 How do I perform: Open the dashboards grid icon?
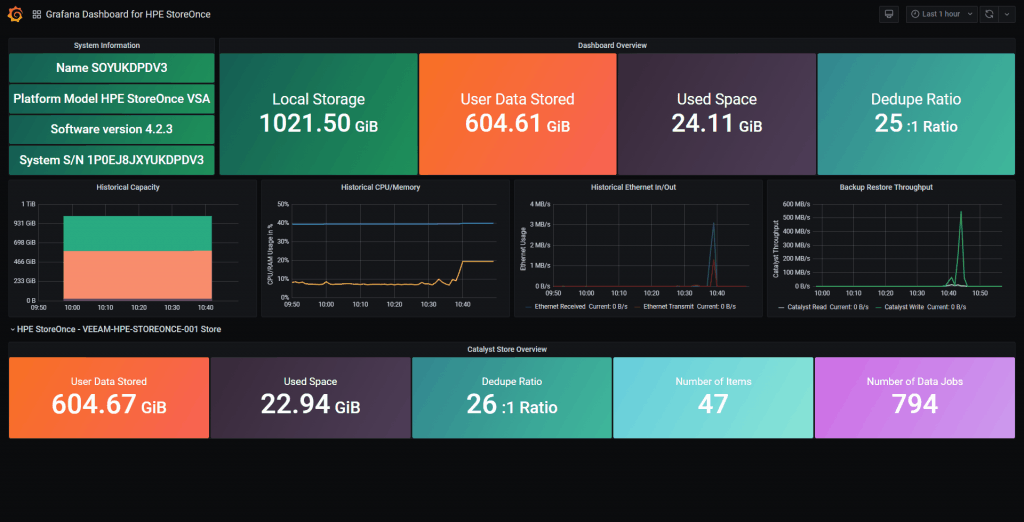tap(37, 14)
